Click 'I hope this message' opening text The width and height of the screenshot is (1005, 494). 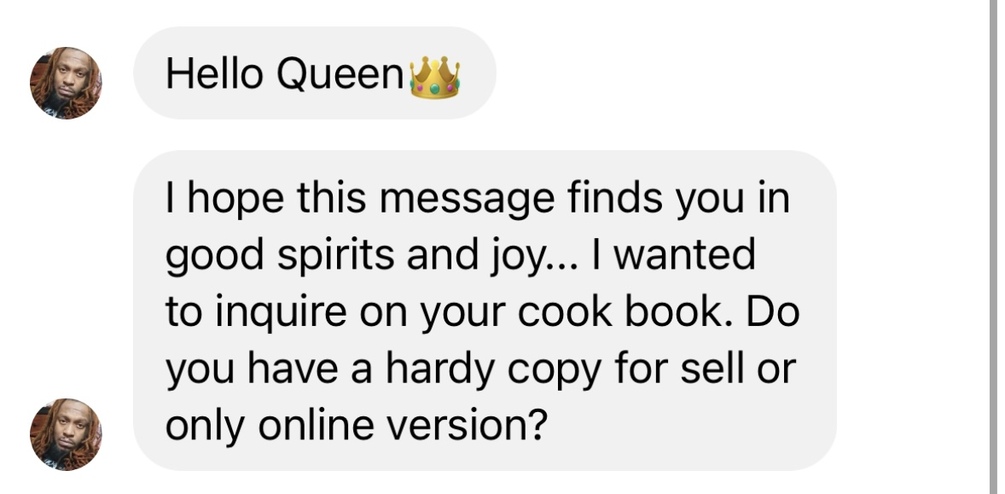pyautogui.click(x=360, y=199)
